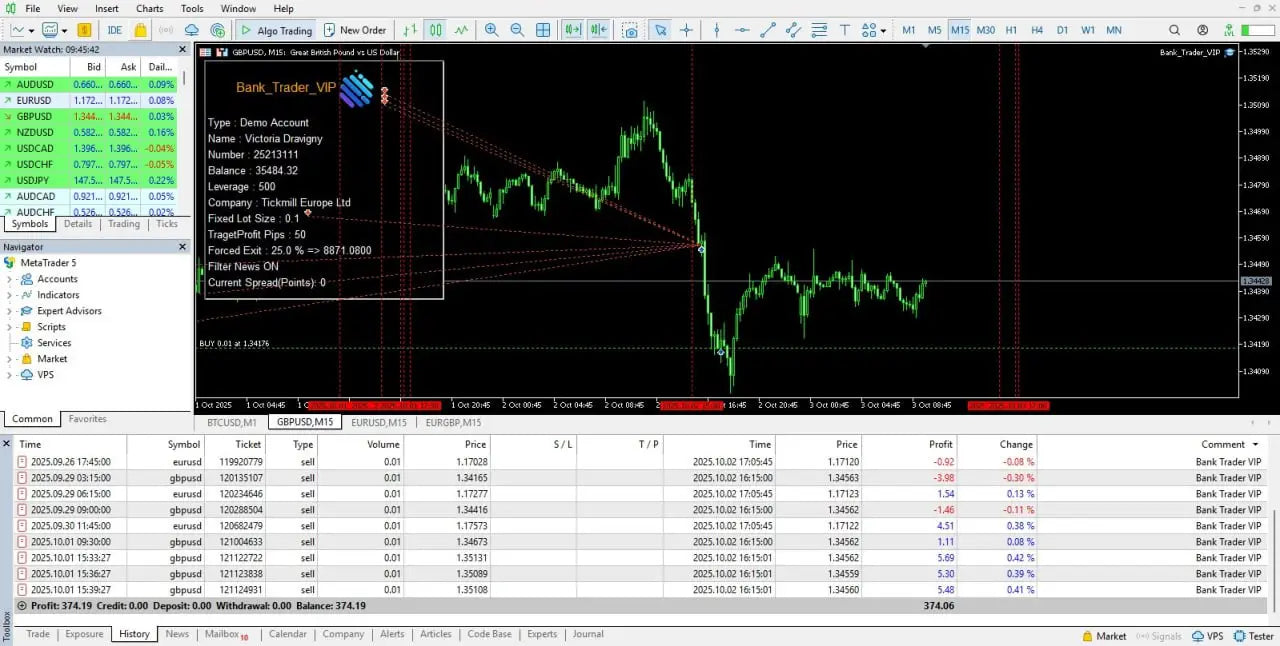Click the gold dollar trading account icon
Image resolution: width=1280 pixels, height=646 pixels.
click(84, 30)
